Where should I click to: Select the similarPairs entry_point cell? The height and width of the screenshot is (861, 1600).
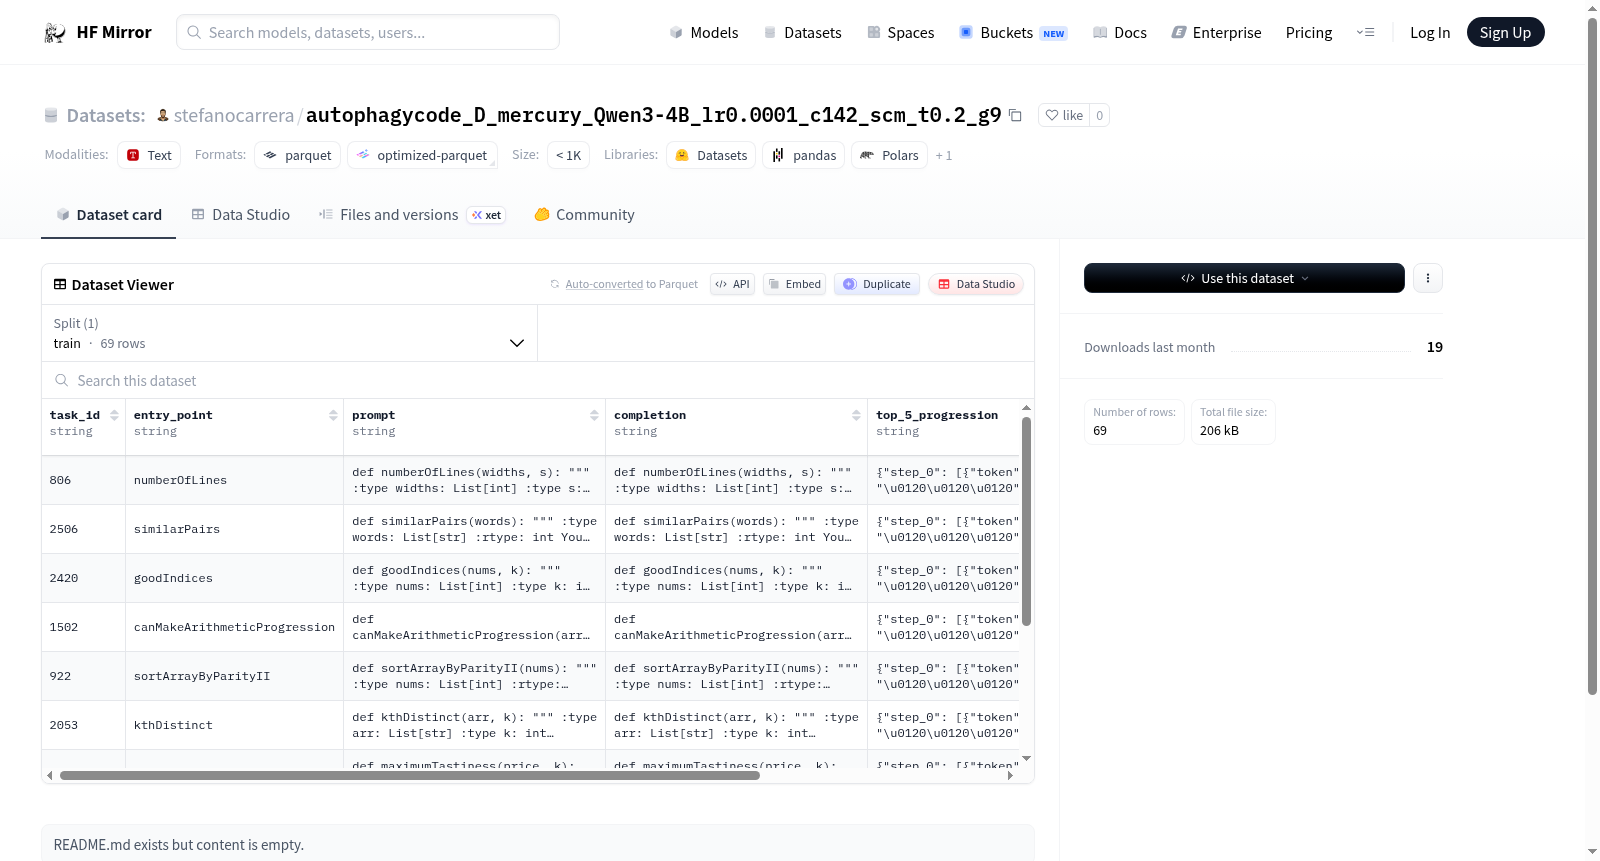coord(235,530)
